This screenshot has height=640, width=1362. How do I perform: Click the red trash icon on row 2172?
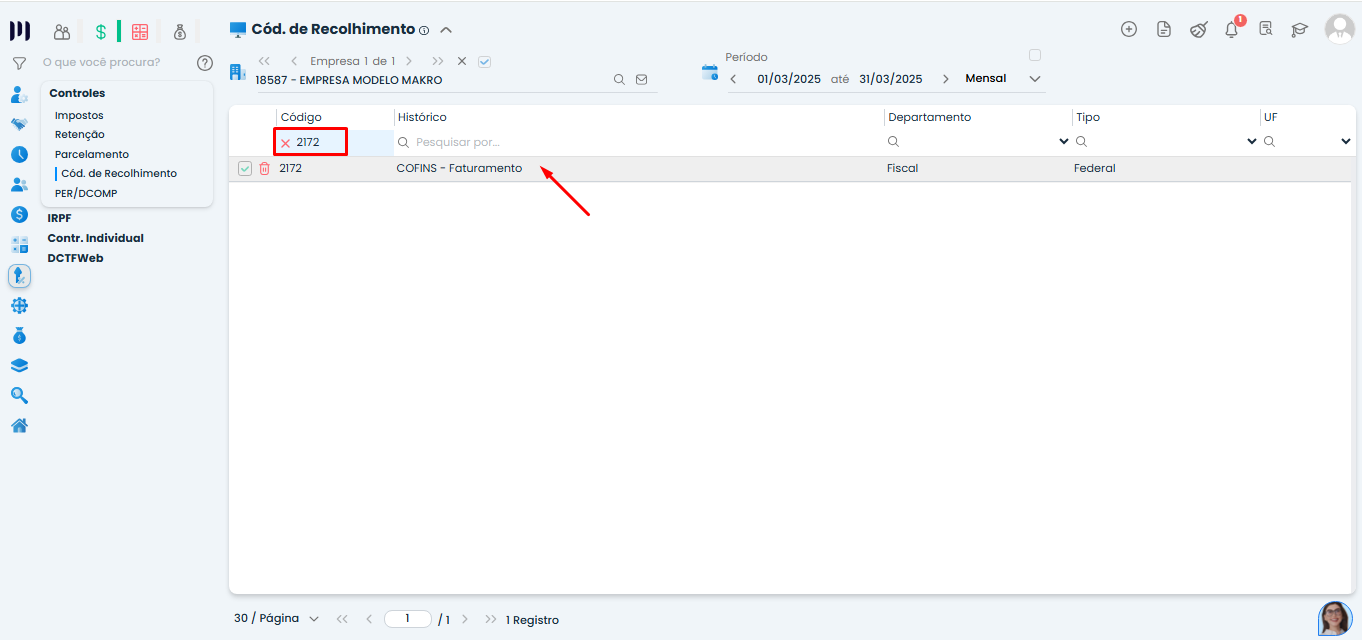pos(264,169)
